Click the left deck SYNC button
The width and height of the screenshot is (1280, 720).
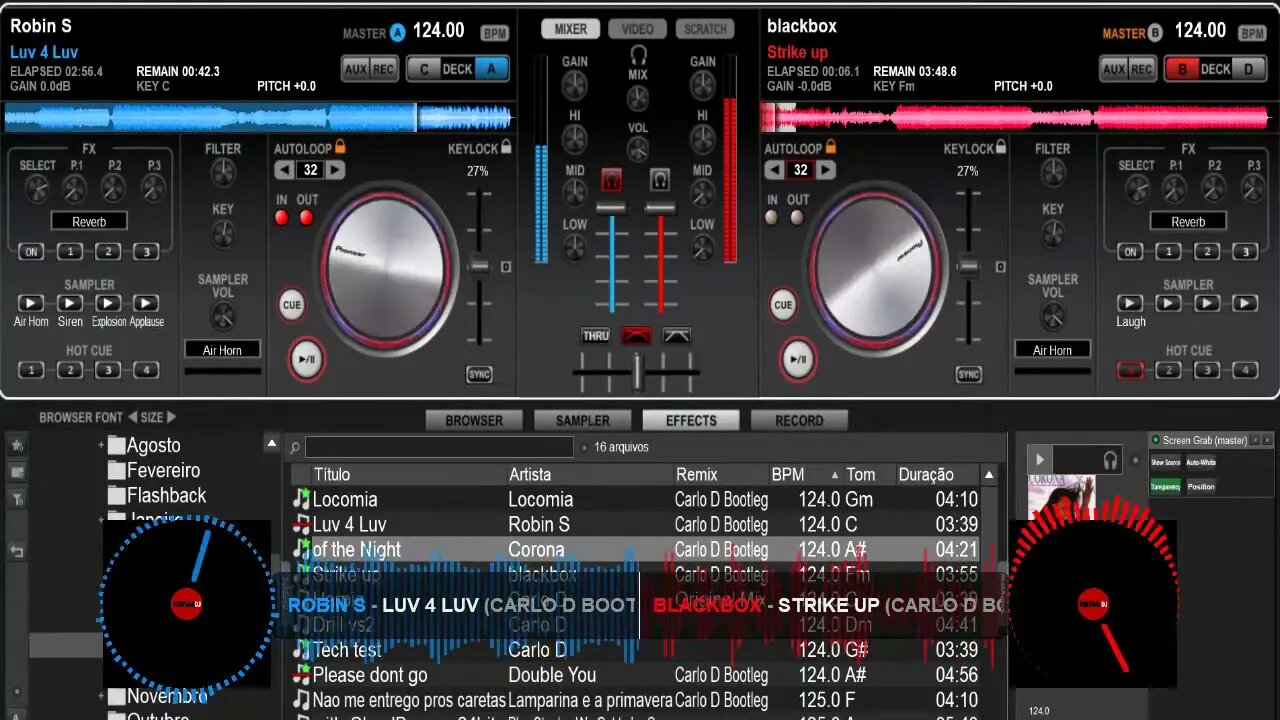click(479, 374)
